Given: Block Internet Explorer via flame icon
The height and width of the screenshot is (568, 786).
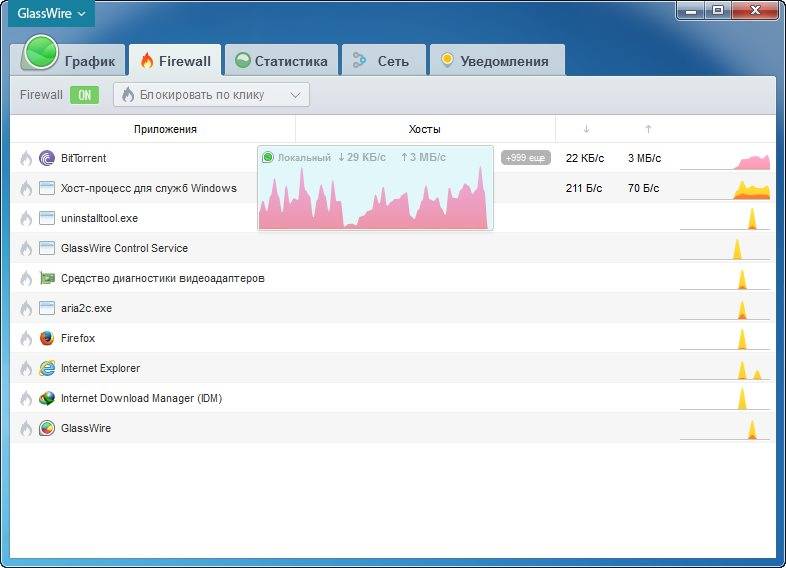Looking at the screenshot, I should click(26, 368).
